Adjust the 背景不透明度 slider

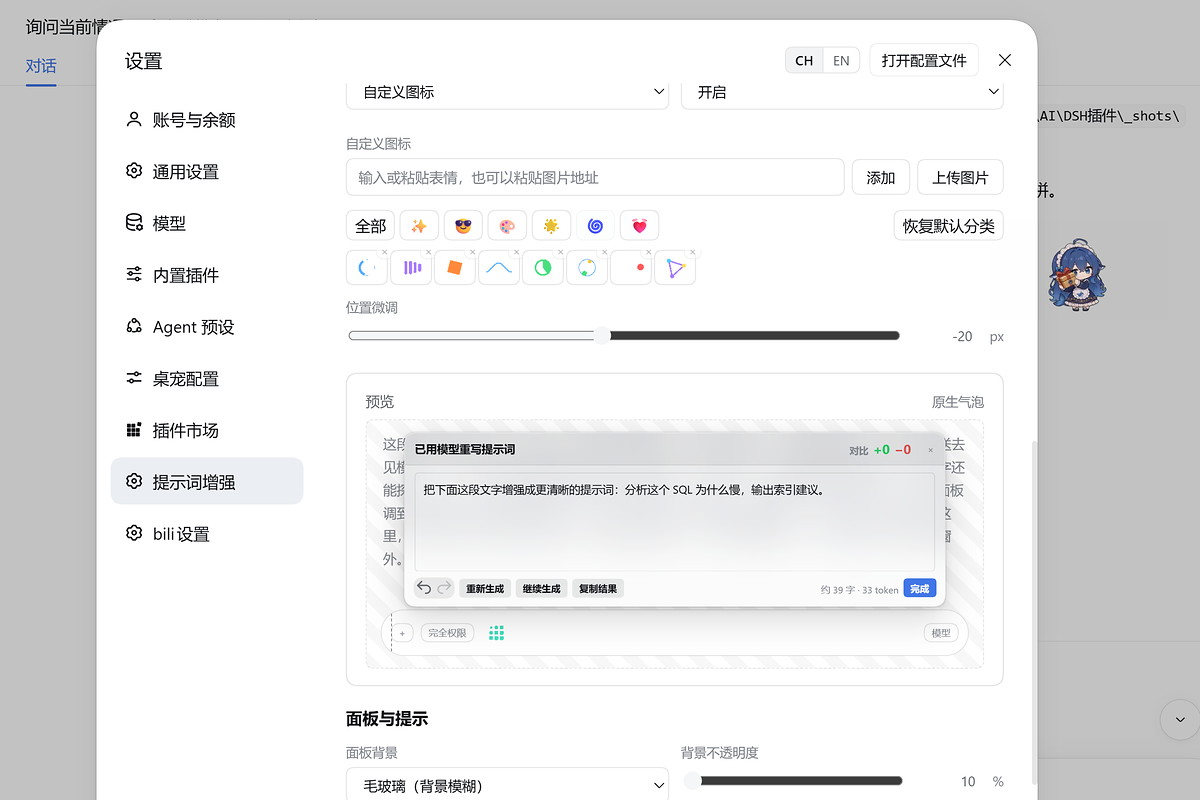click(x=793, y=781)
